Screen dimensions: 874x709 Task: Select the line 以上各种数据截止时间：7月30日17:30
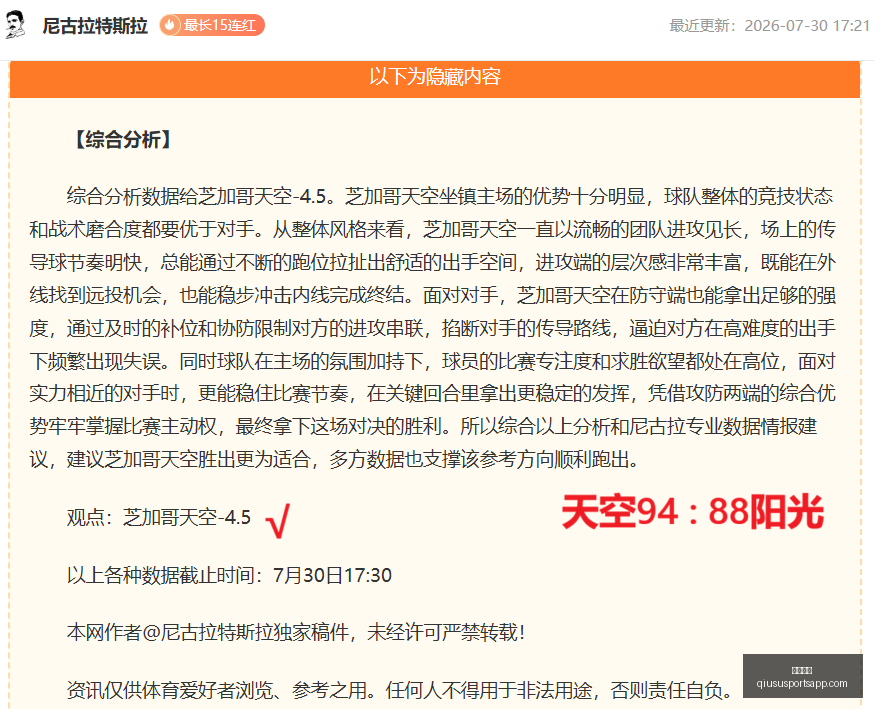(x=229, y=575)
